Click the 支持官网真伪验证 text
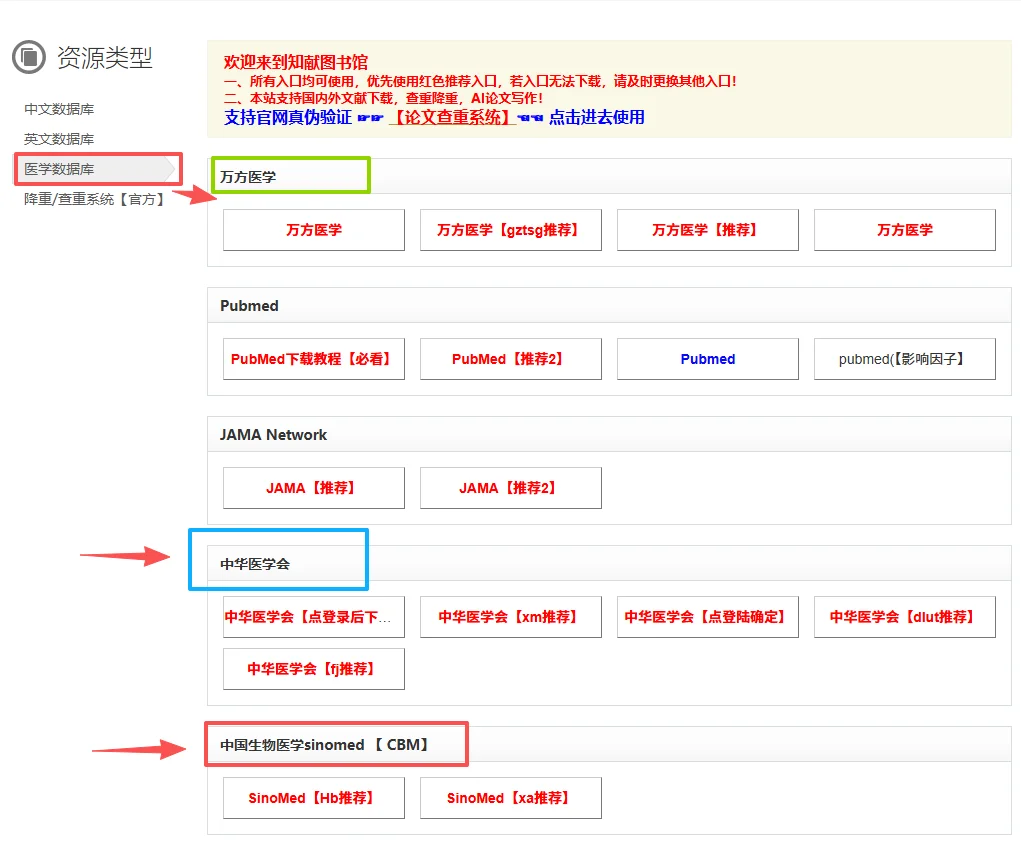 [288, 117]
